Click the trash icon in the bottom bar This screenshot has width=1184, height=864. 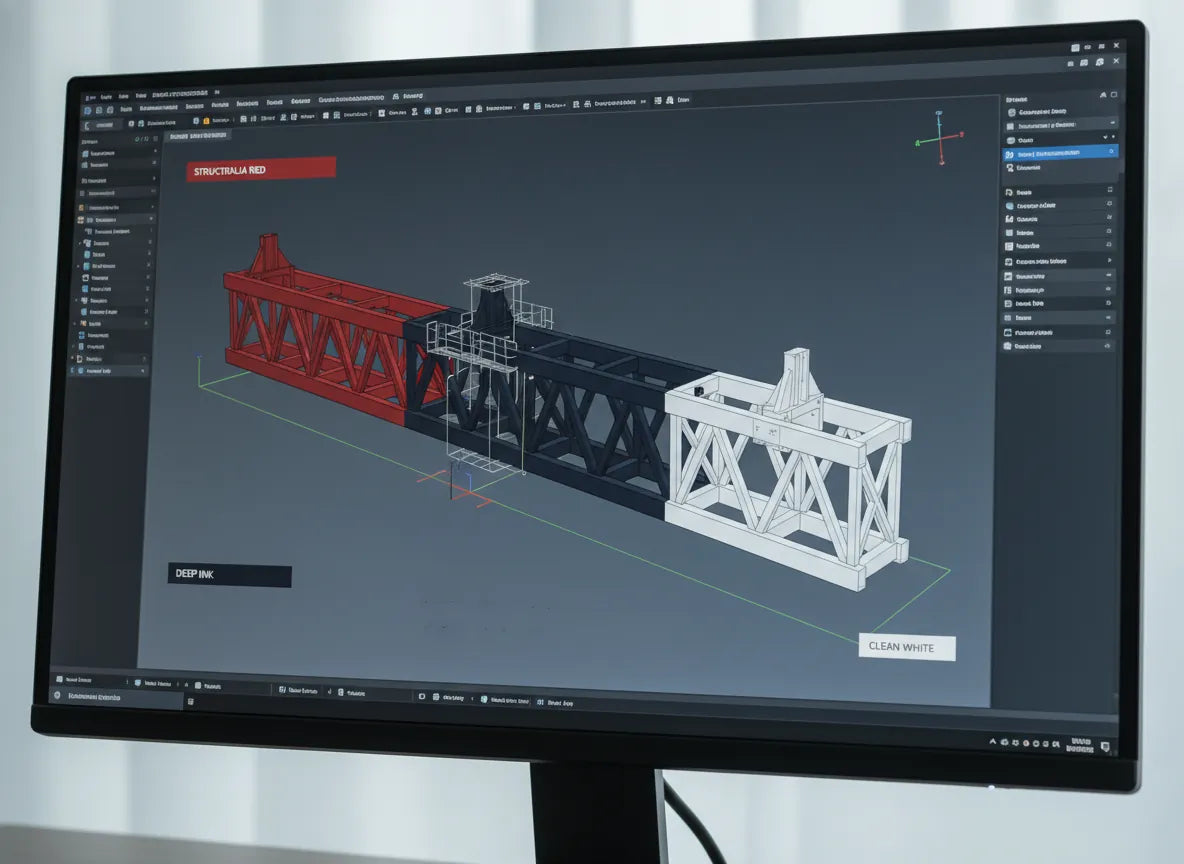(x=191, y=702)
